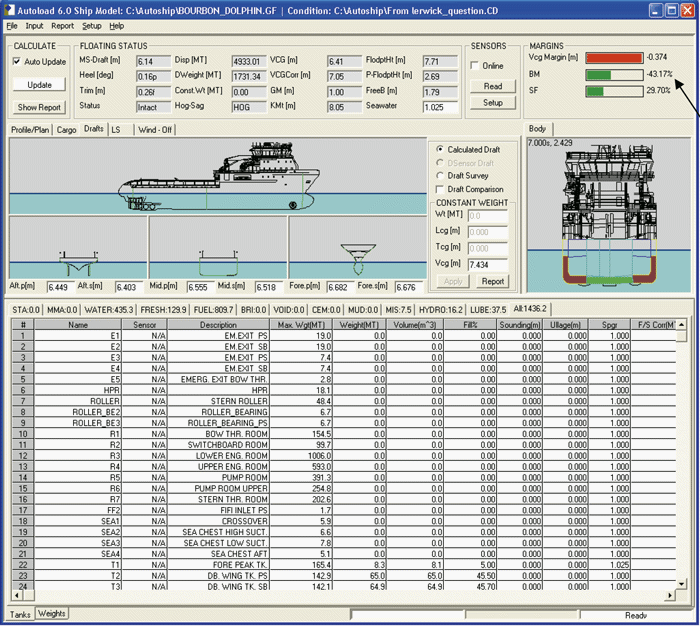
Task: Open the Body view ship section image
Action: tap(608, 216)
